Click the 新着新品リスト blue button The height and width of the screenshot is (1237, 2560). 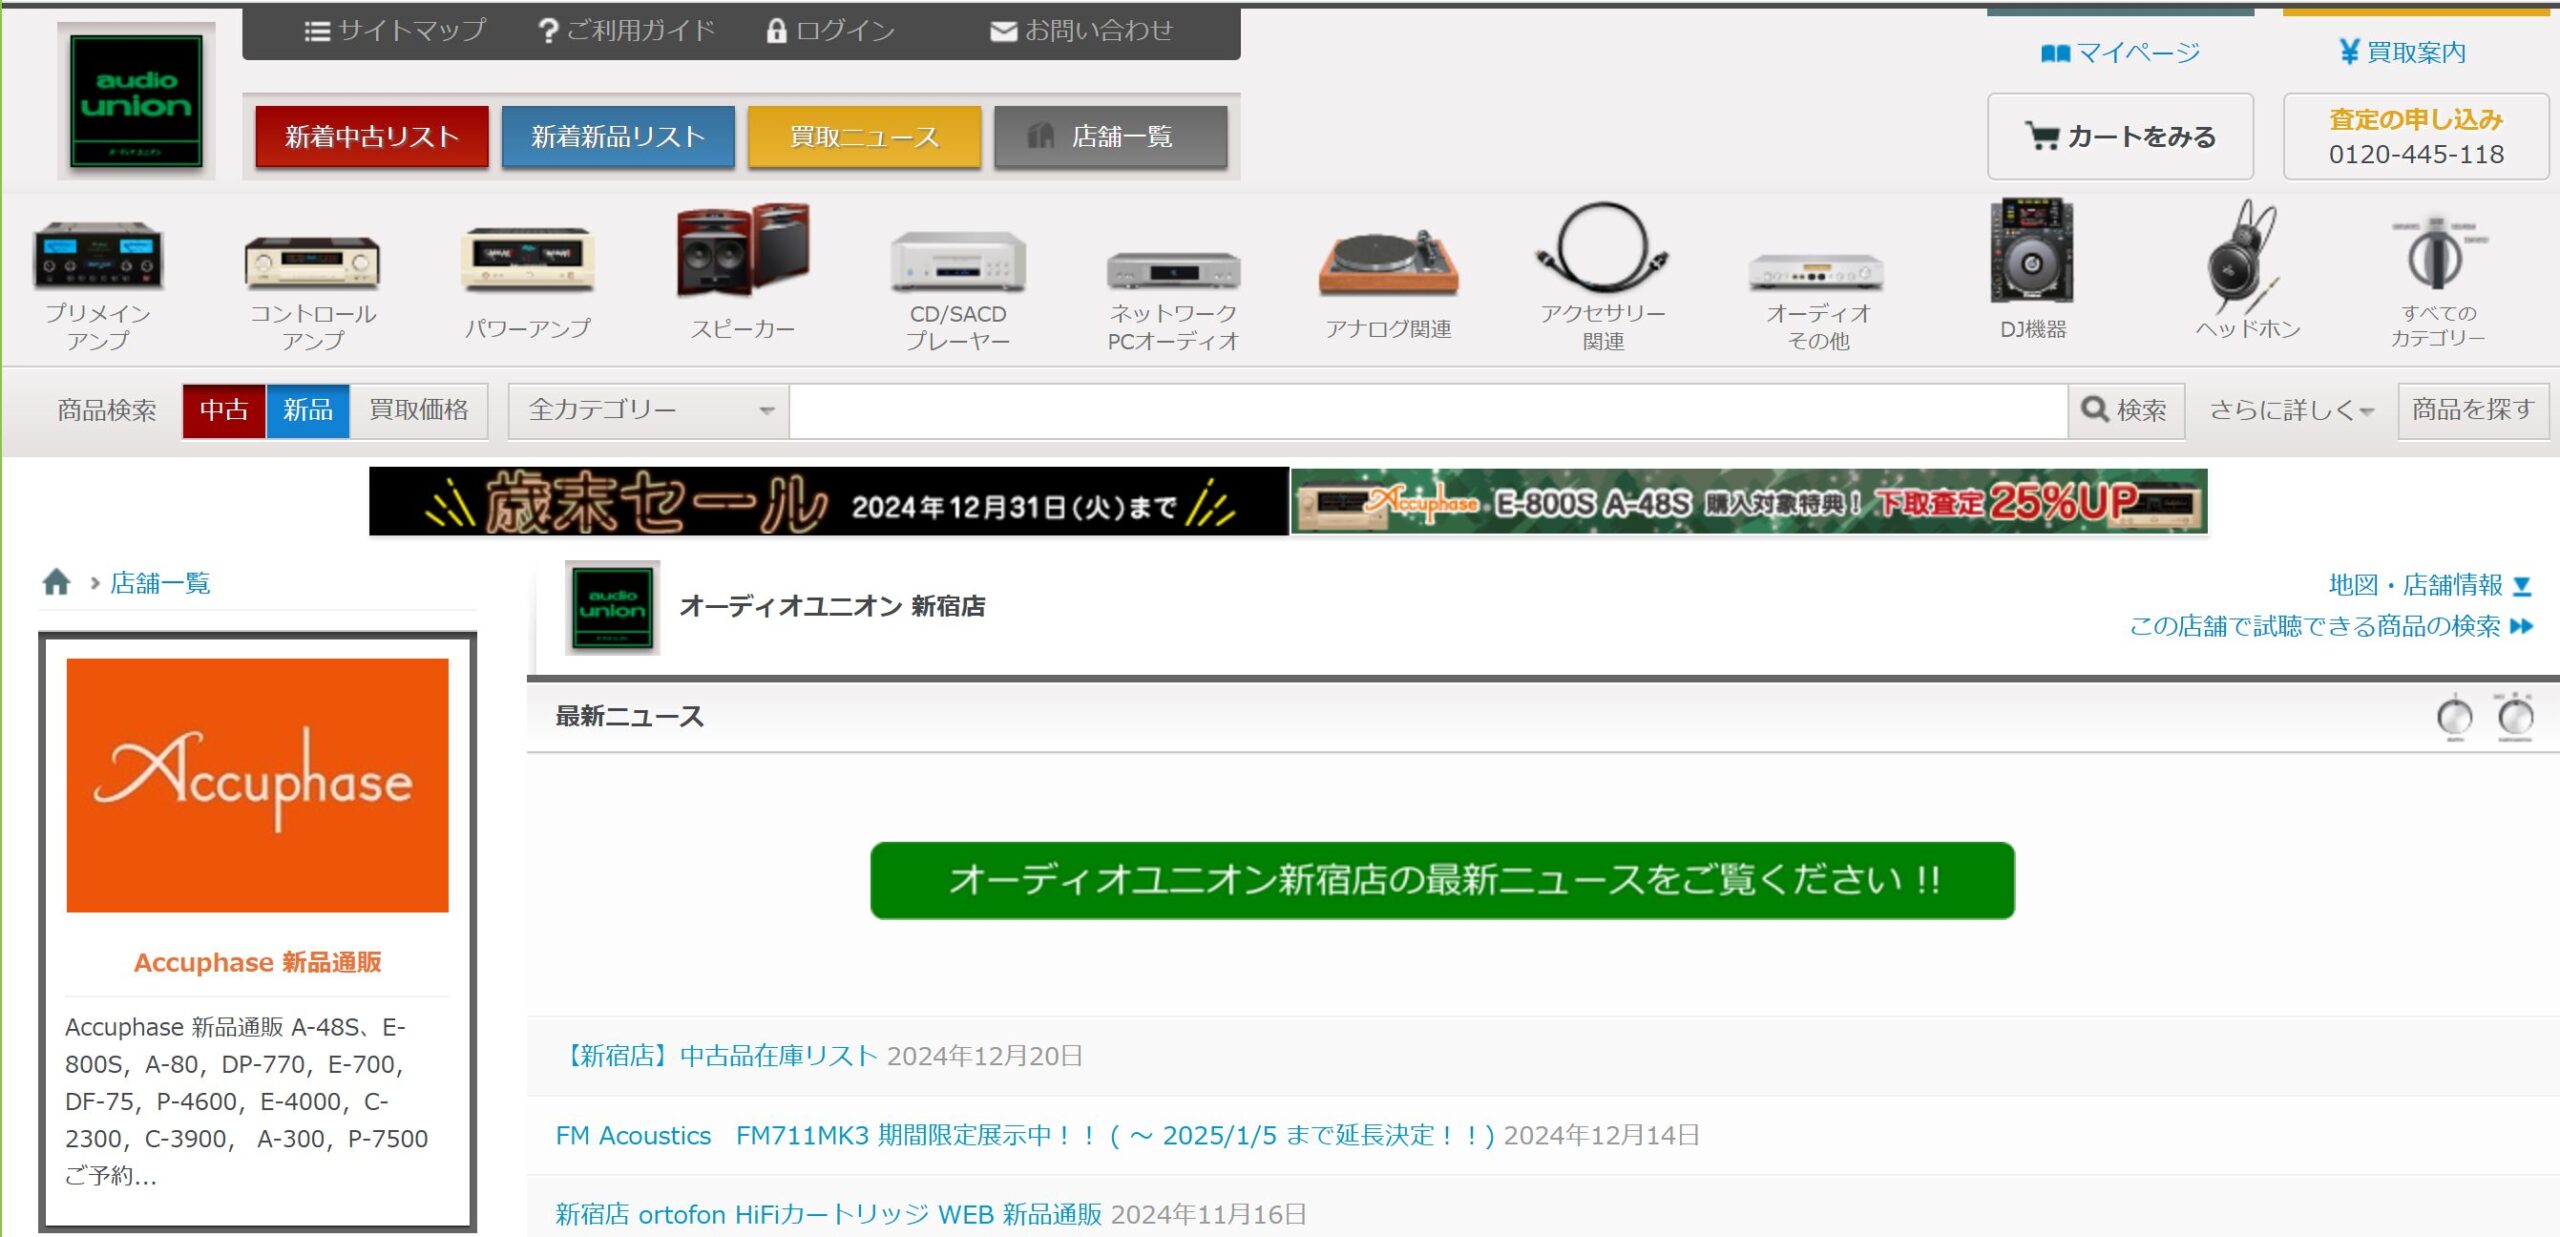pos(618,136)
